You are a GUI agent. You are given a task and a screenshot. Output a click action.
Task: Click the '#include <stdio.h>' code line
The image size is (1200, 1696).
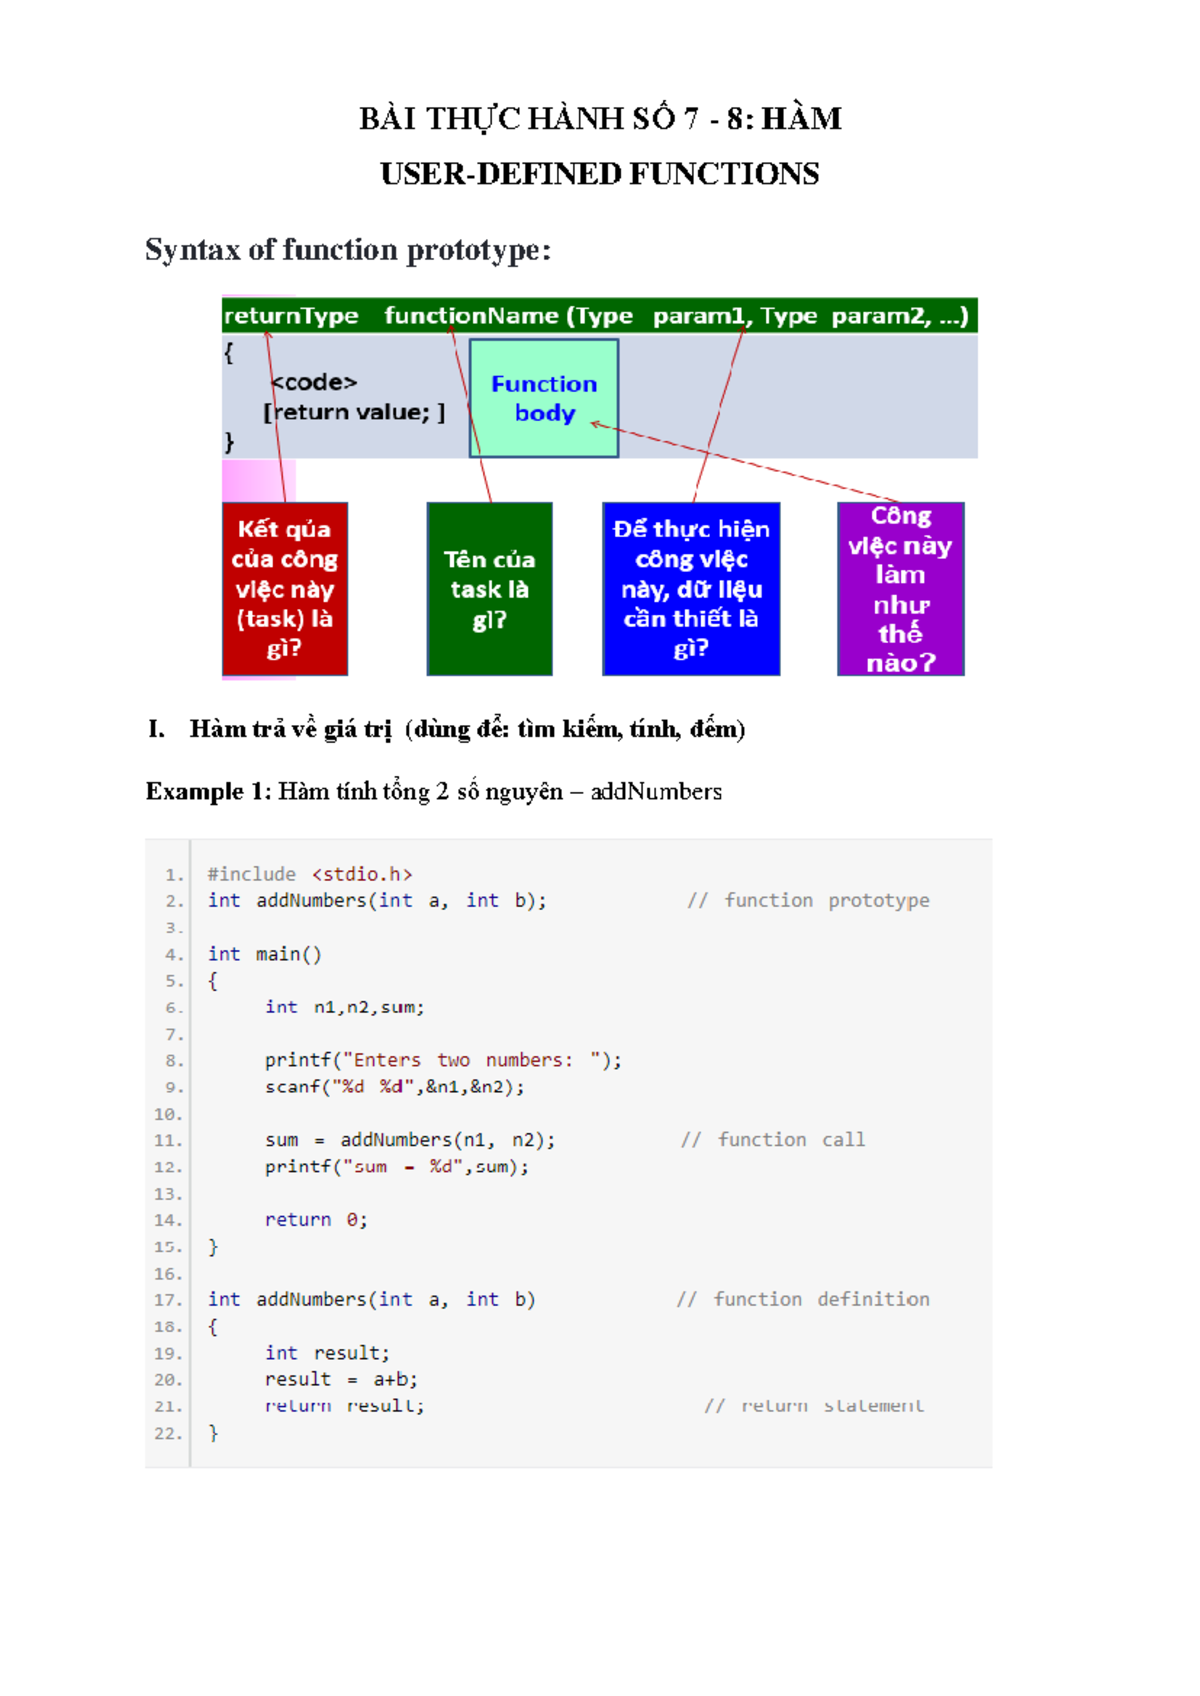point(309,874)
